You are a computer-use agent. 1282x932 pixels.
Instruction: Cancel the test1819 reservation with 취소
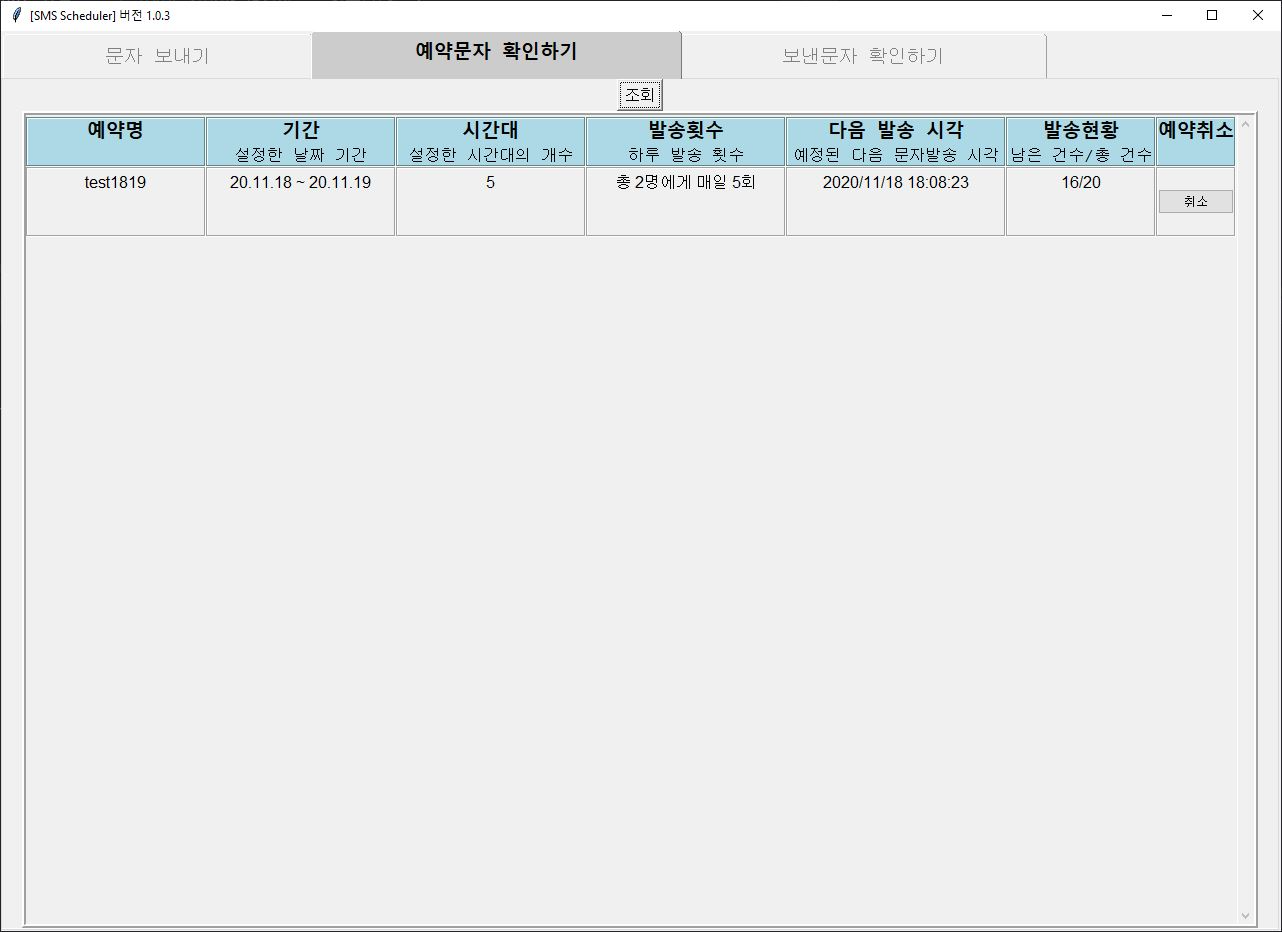1195,201
